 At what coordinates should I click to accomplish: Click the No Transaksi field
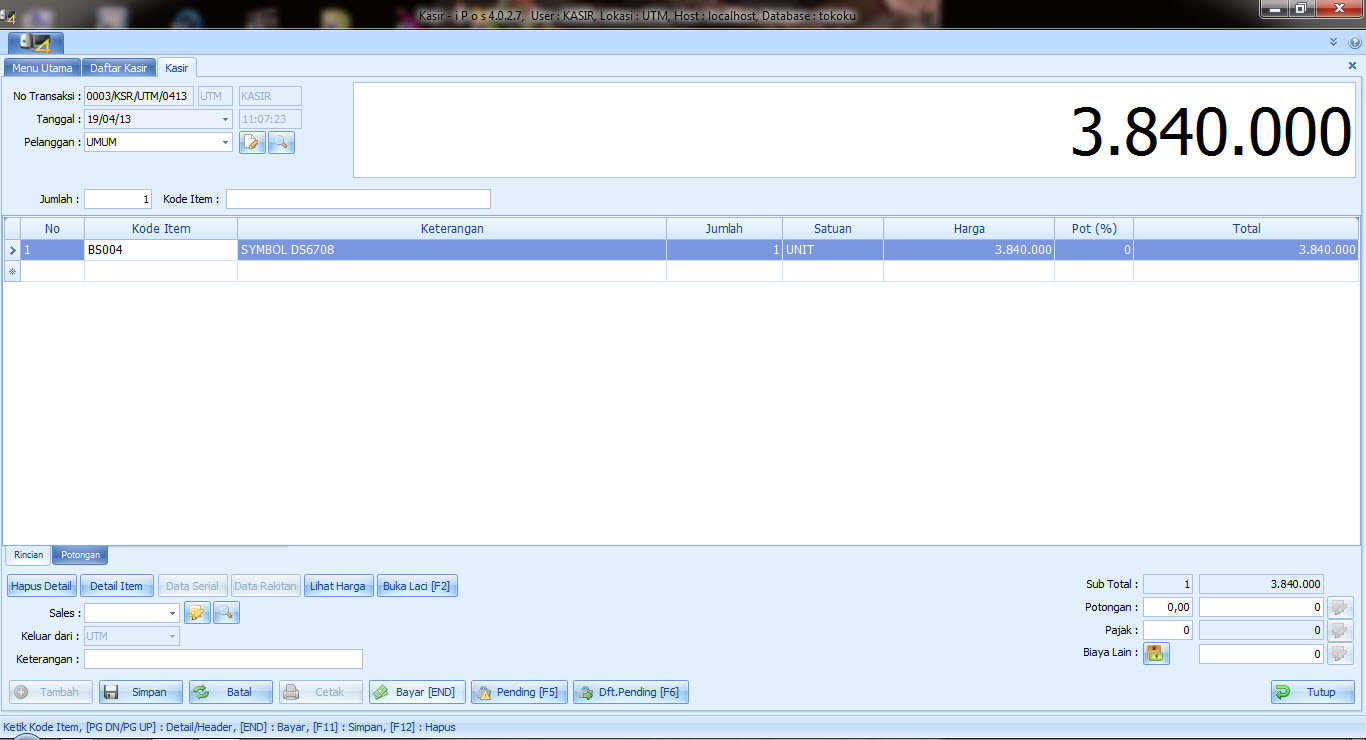pyautogui.click(x=139, y=96)
